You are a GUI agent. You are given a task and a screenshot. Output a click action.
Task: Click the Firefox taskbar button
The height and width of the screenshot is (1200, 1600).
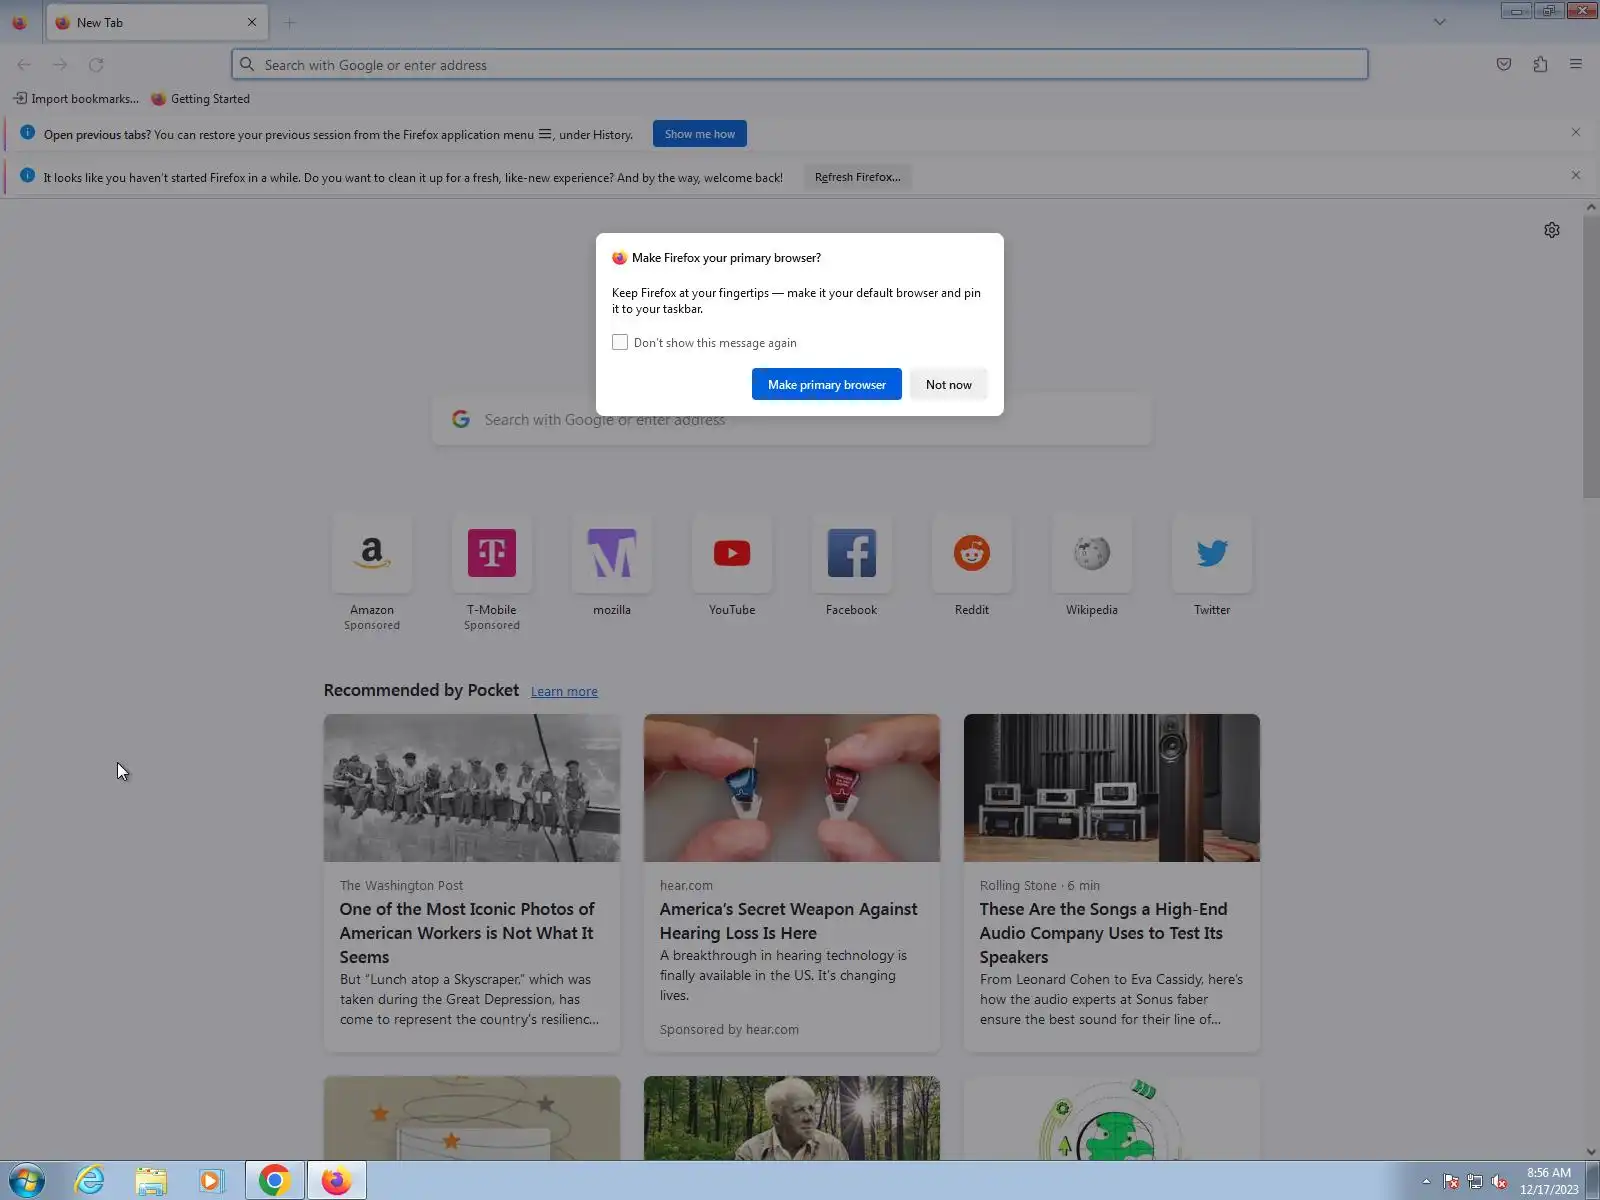(x=337, y=1181)
